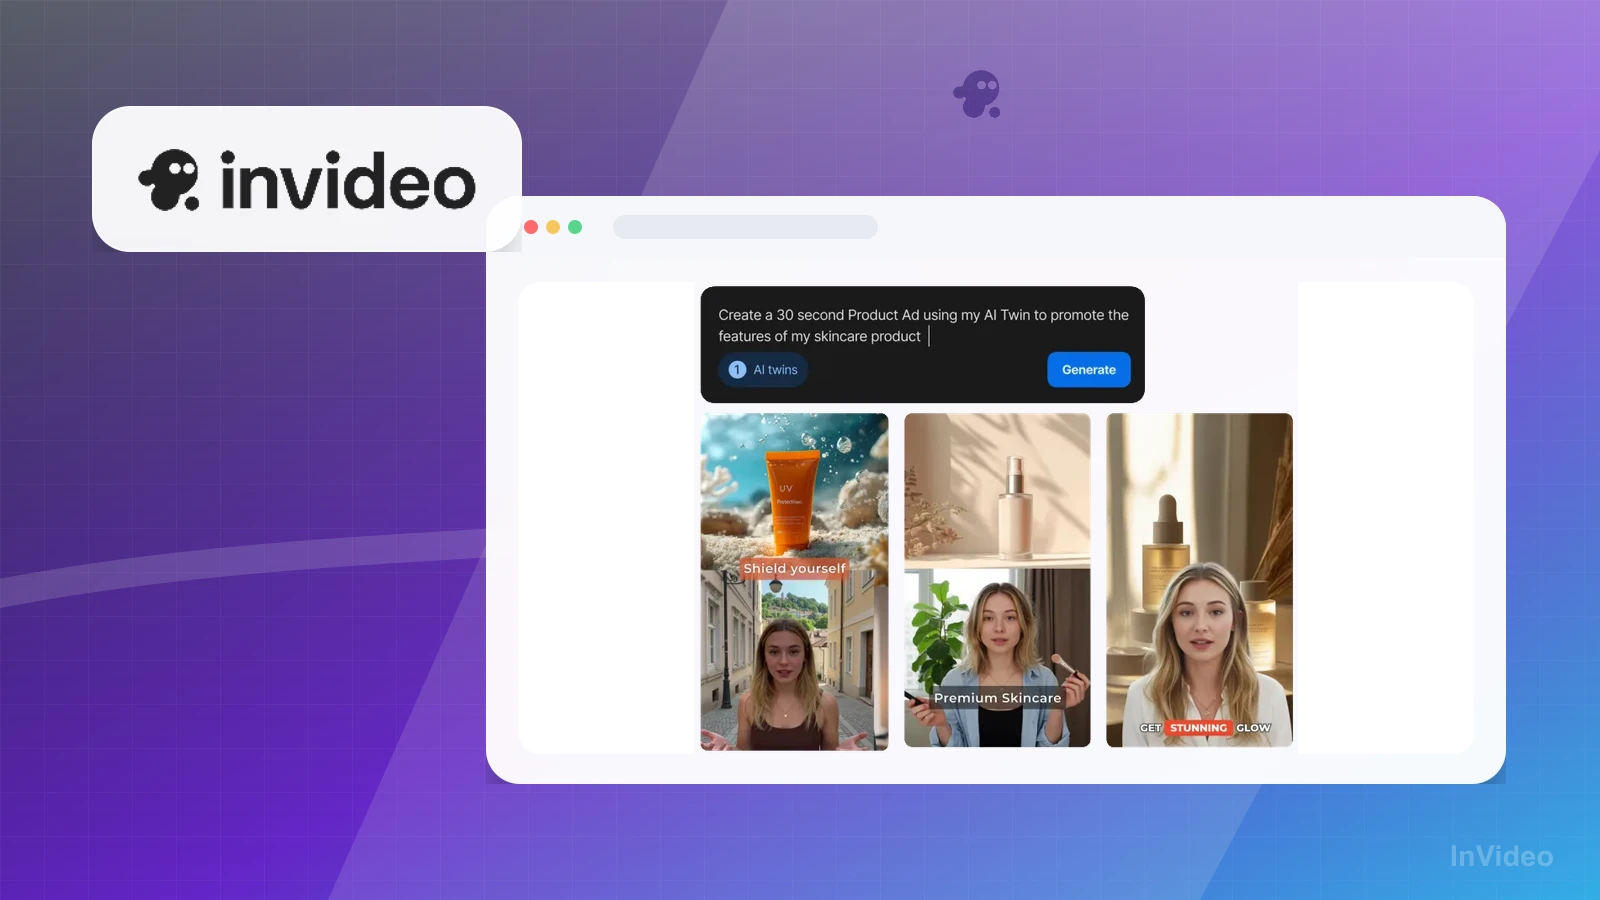1600x900 pixels.
Task: Click the Premium Skincare caption text
Action: coord(997,698)
